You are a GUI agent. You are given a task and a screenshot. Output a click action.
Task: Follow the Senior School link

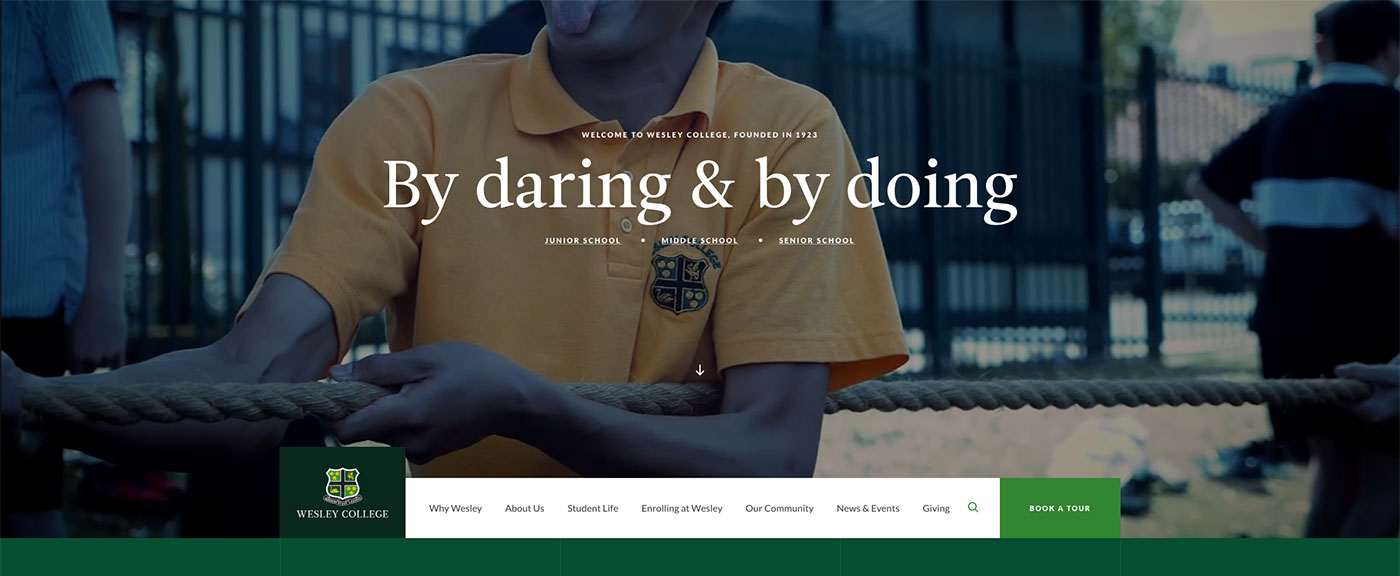pos(816,241)
